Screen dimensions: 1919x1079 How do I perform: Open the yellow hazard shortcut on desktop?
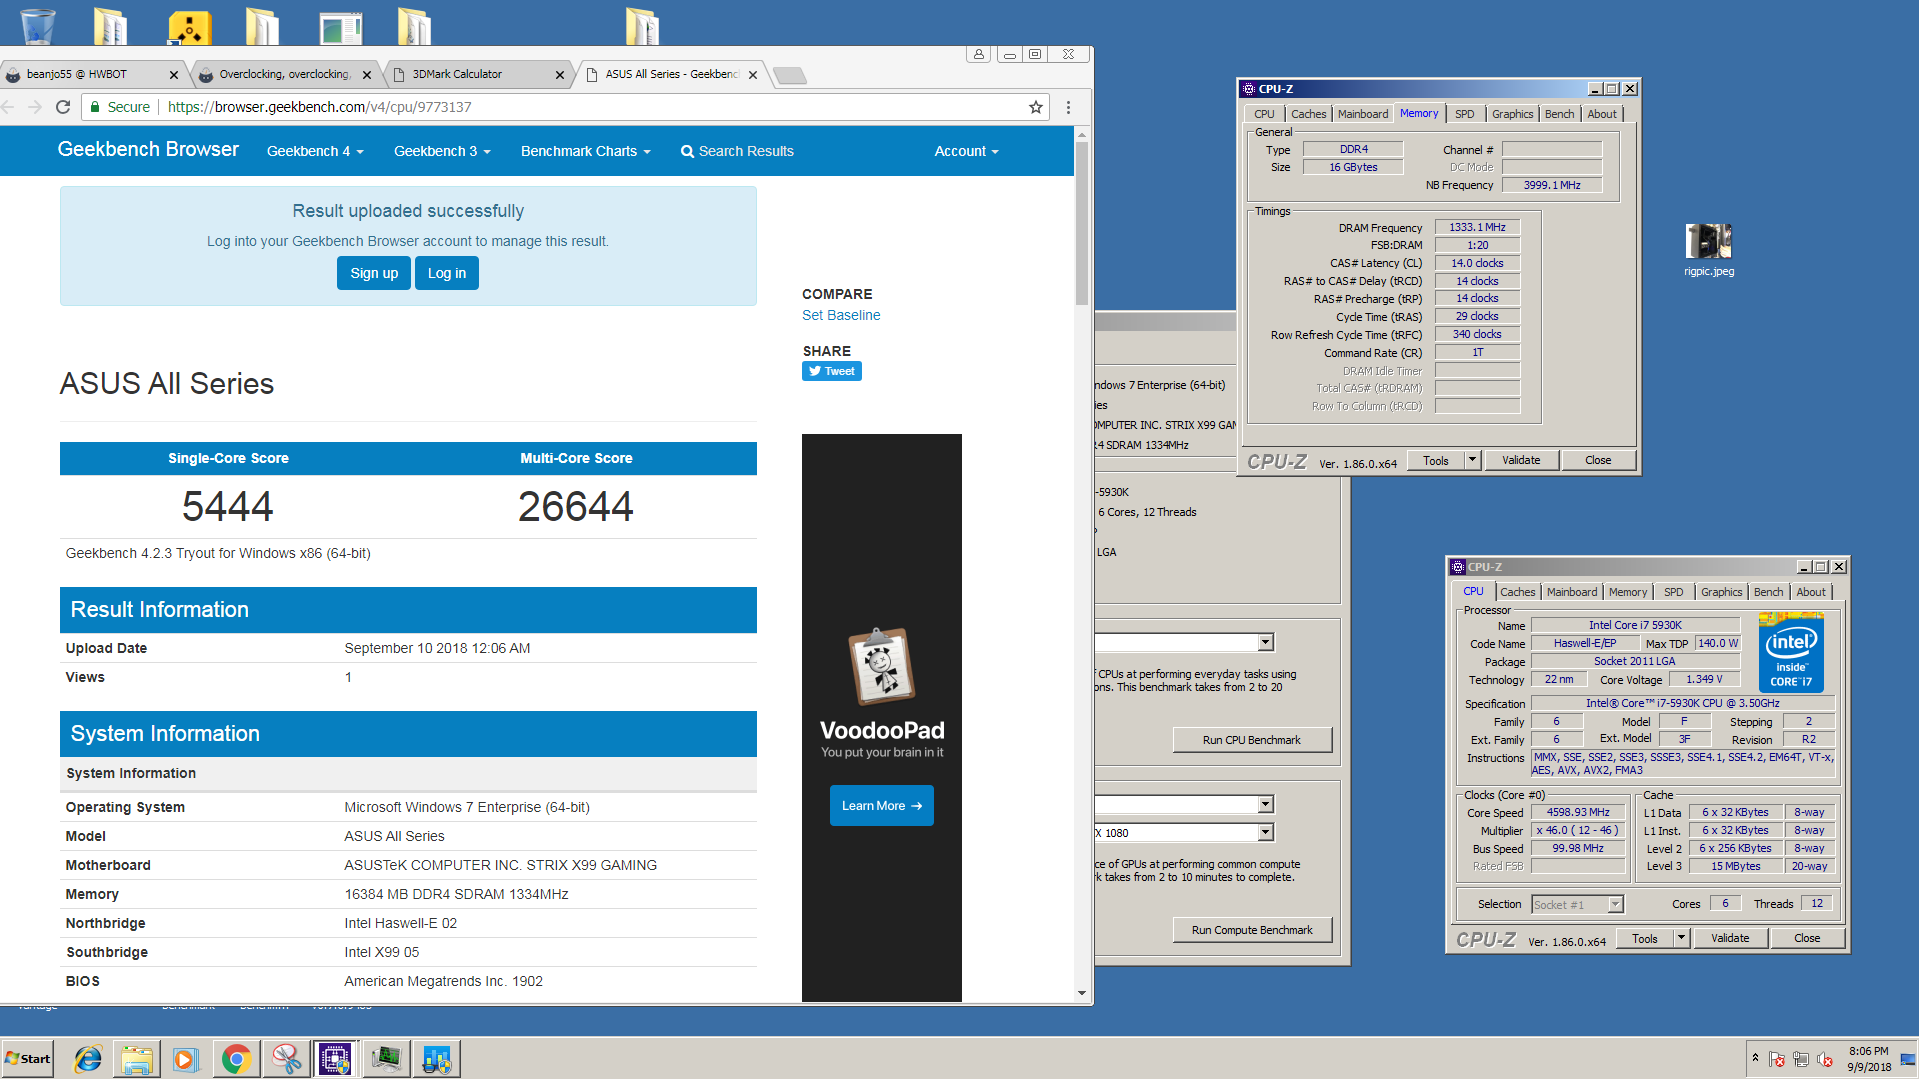[189, 28]
